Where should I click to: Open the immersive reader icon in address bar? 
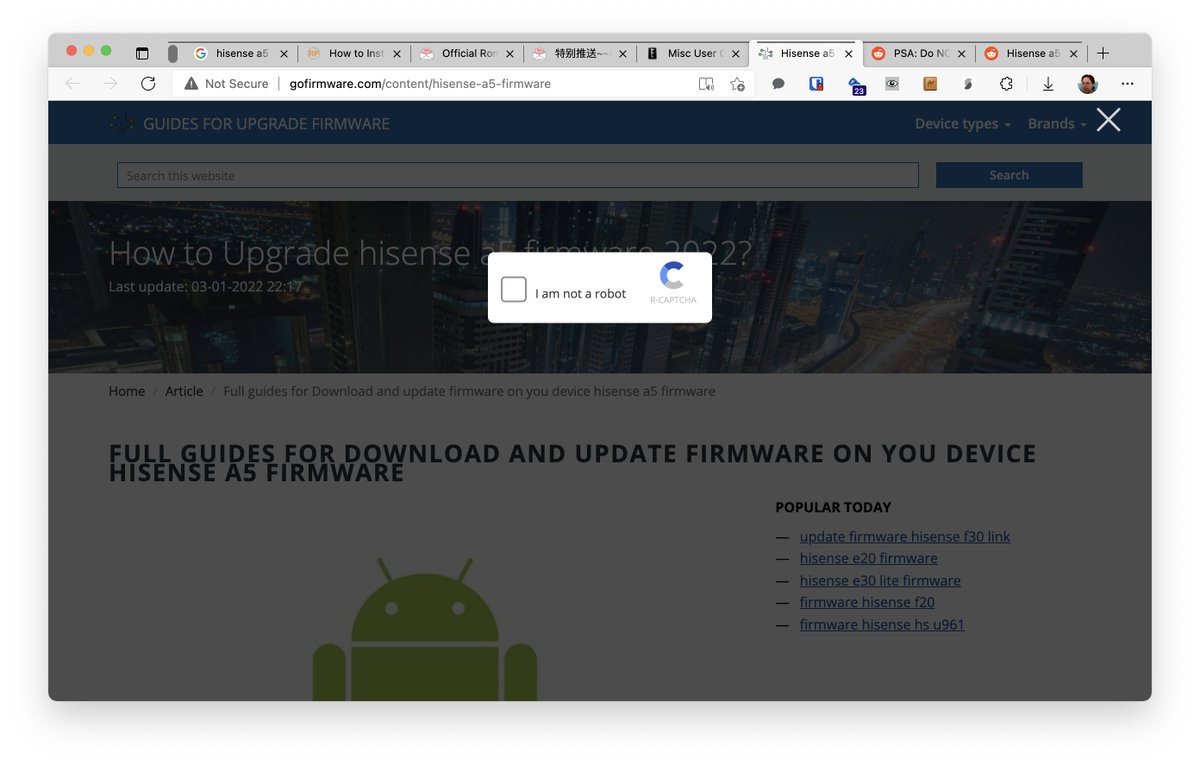point(706,84)
